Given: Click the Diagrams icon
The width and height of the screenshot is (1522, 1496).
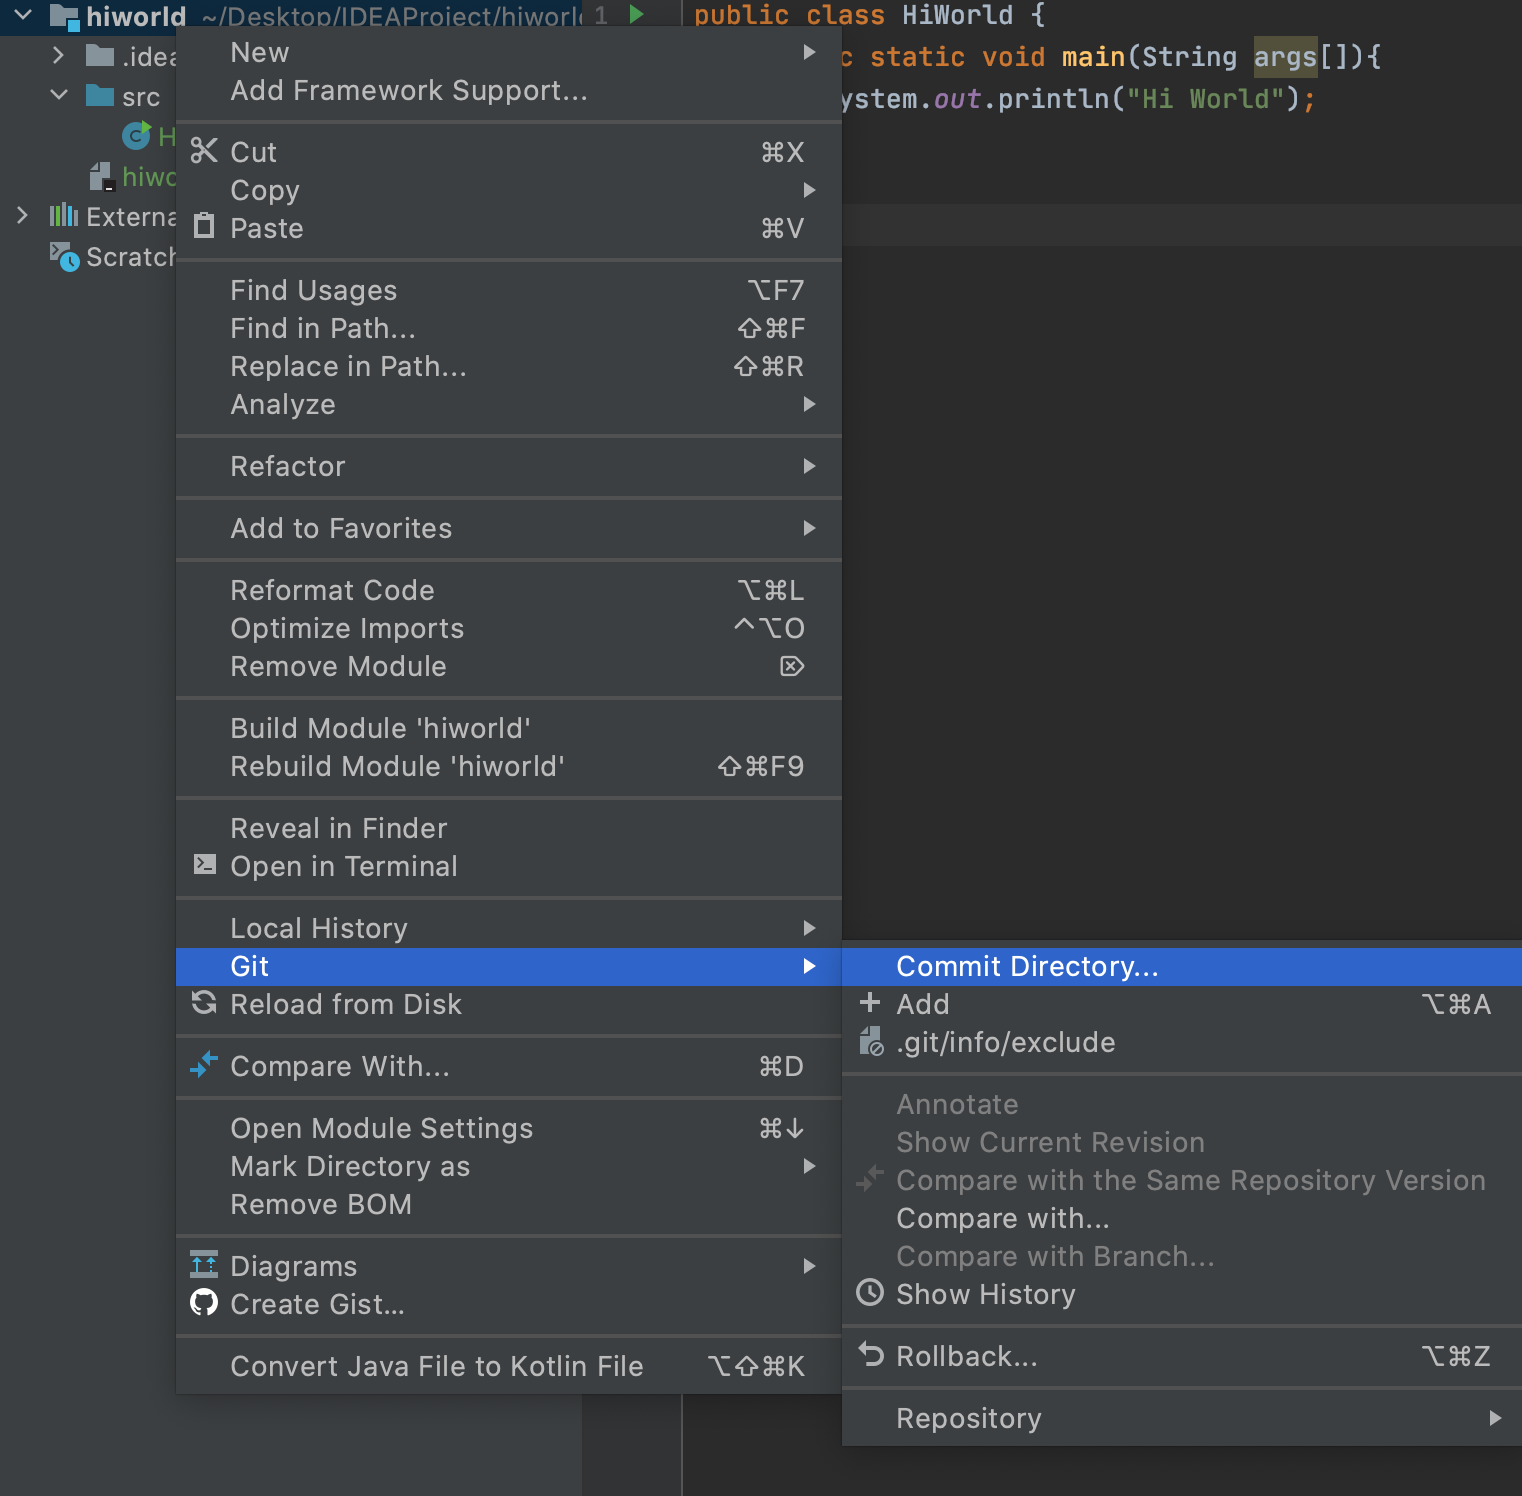Looking at the screenshot, I should point(204,1264).
